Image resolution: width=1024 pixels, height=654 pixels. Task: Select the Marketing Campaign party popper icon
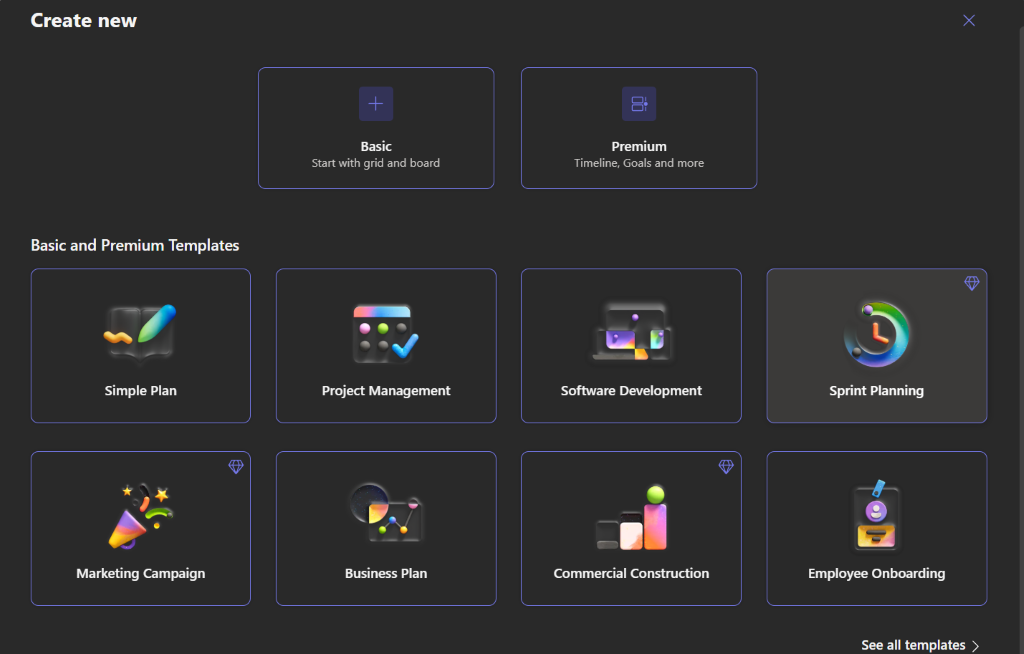[140, 516]
